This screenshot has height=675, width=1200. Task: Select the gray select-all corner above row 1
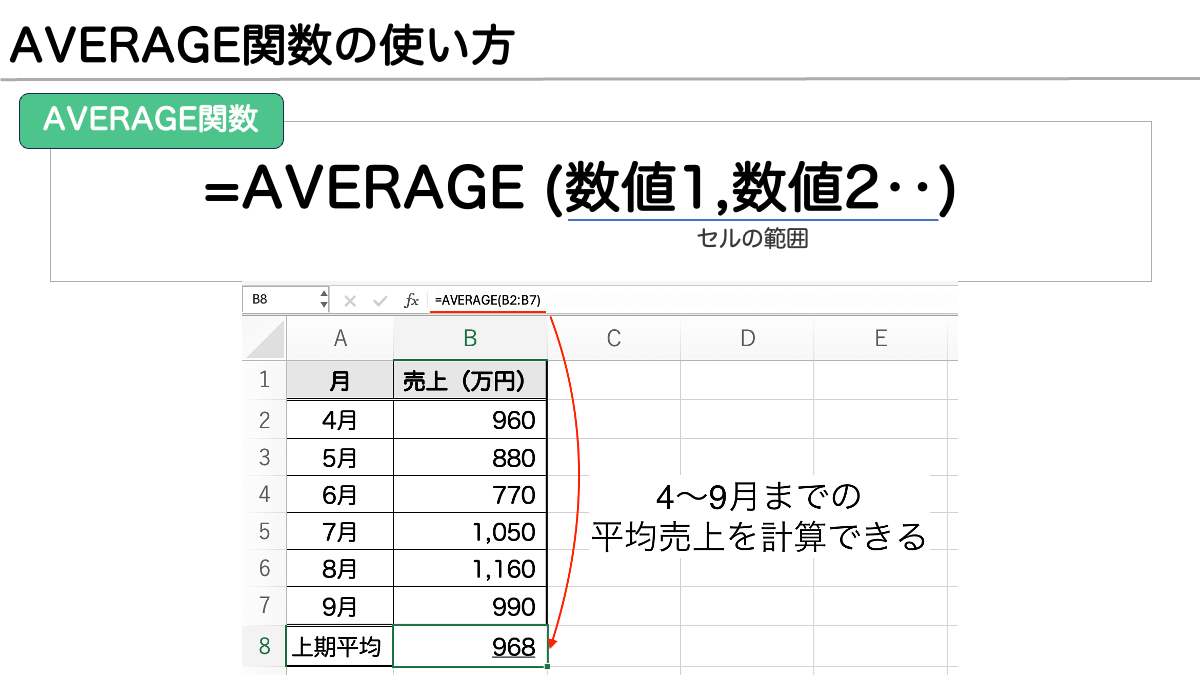[263, 338]
